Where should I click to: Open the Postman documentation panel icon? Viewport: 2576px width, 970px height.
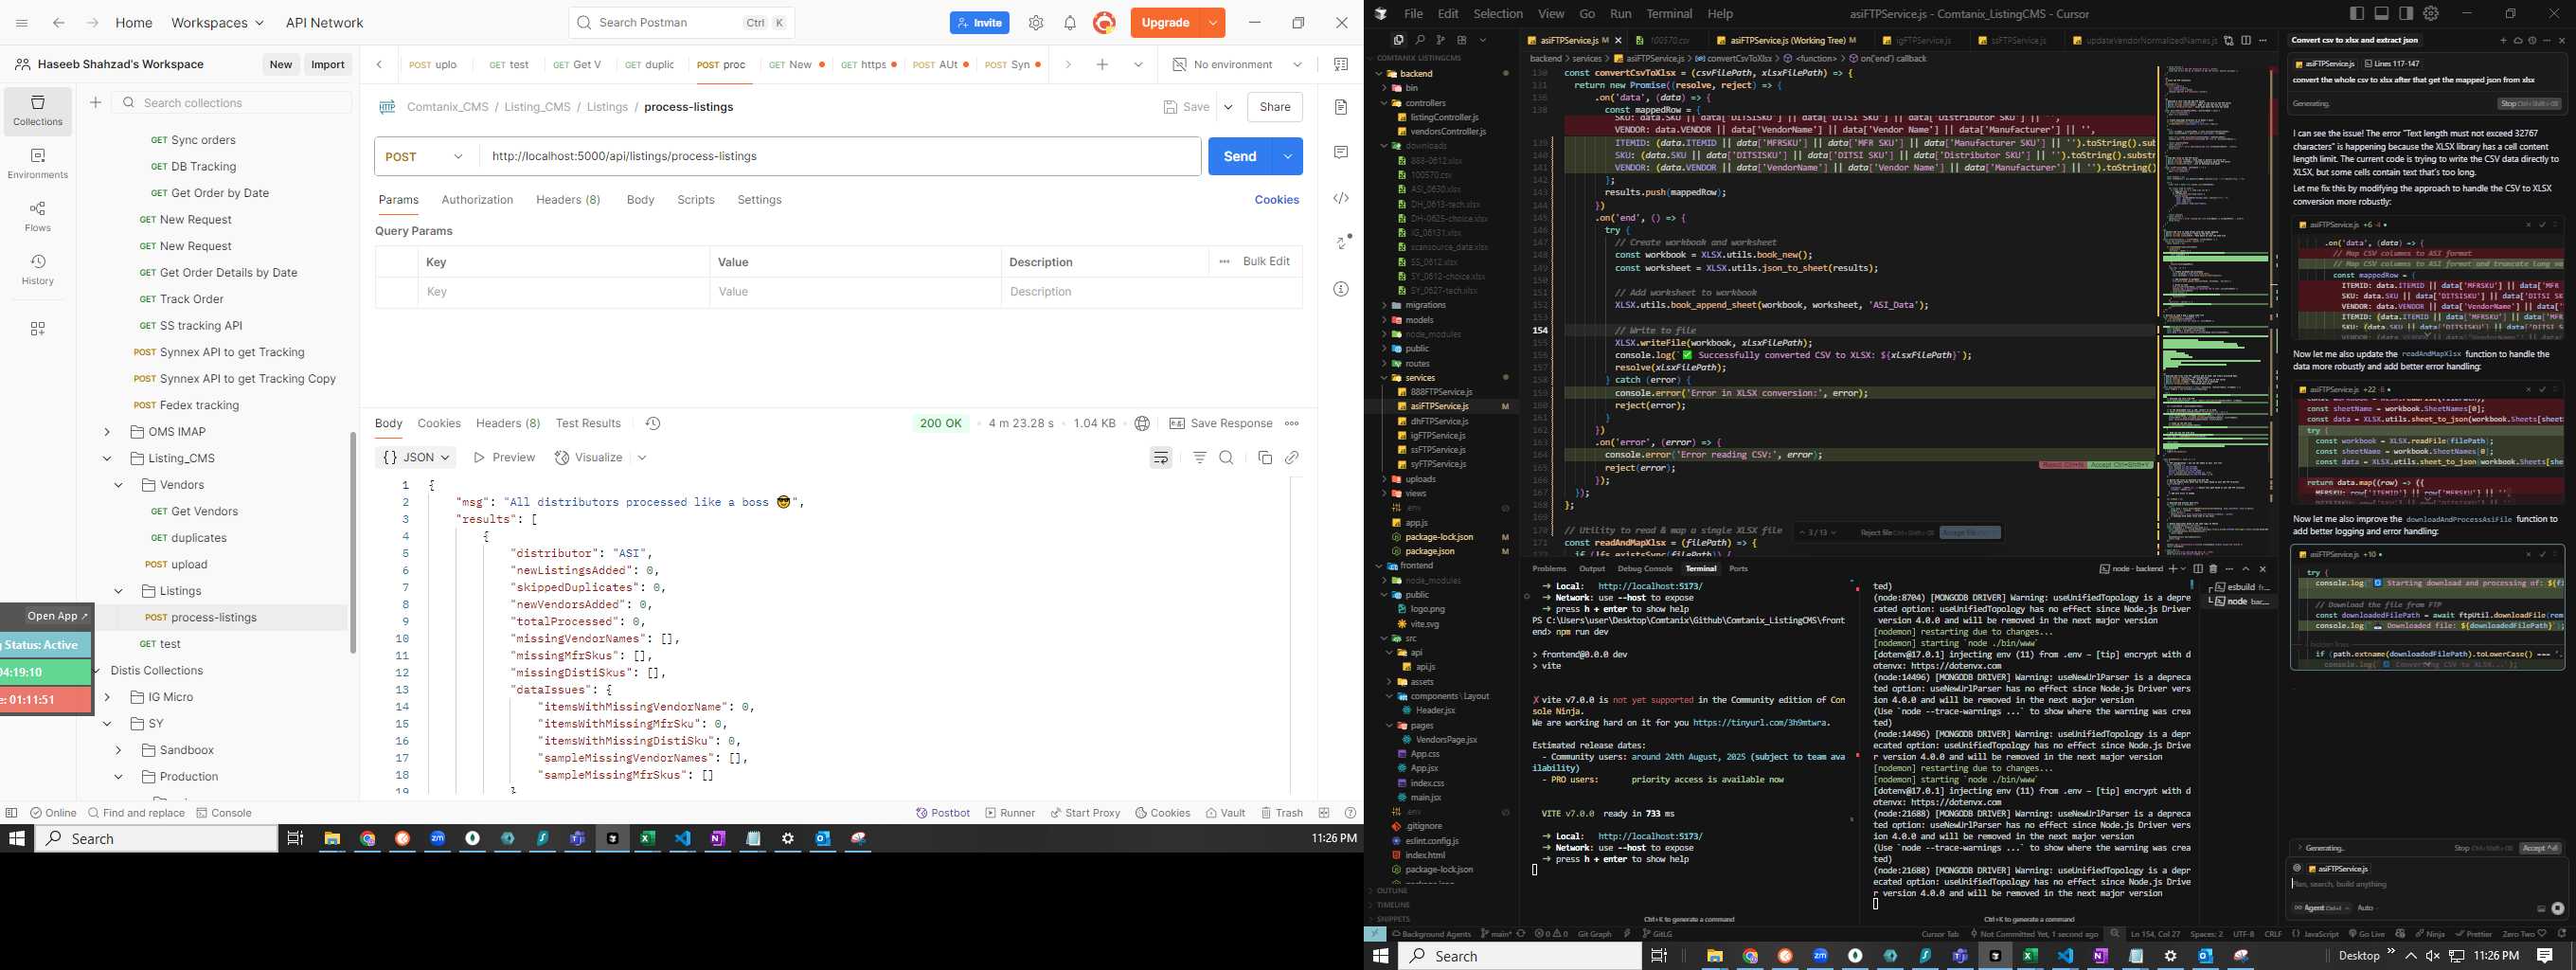coord(1341,107)
